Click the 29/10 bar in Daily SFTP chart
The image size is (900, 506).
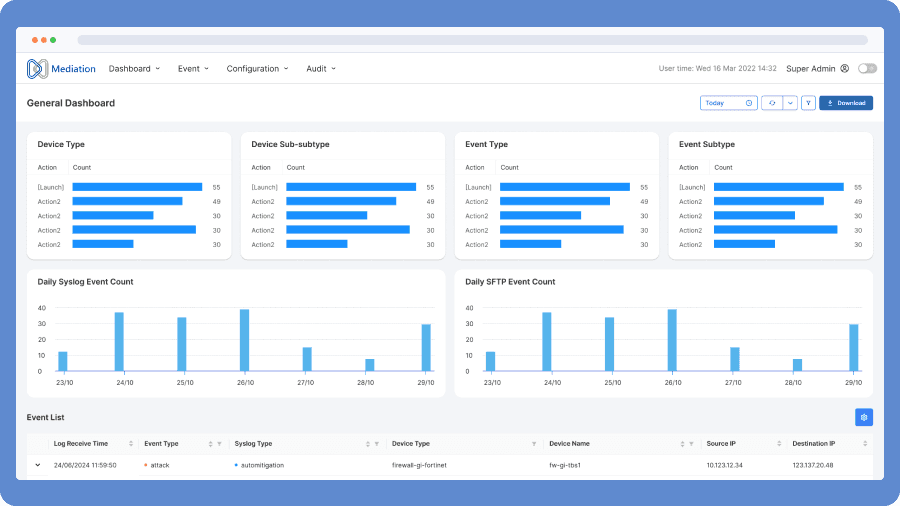point(854,348)
